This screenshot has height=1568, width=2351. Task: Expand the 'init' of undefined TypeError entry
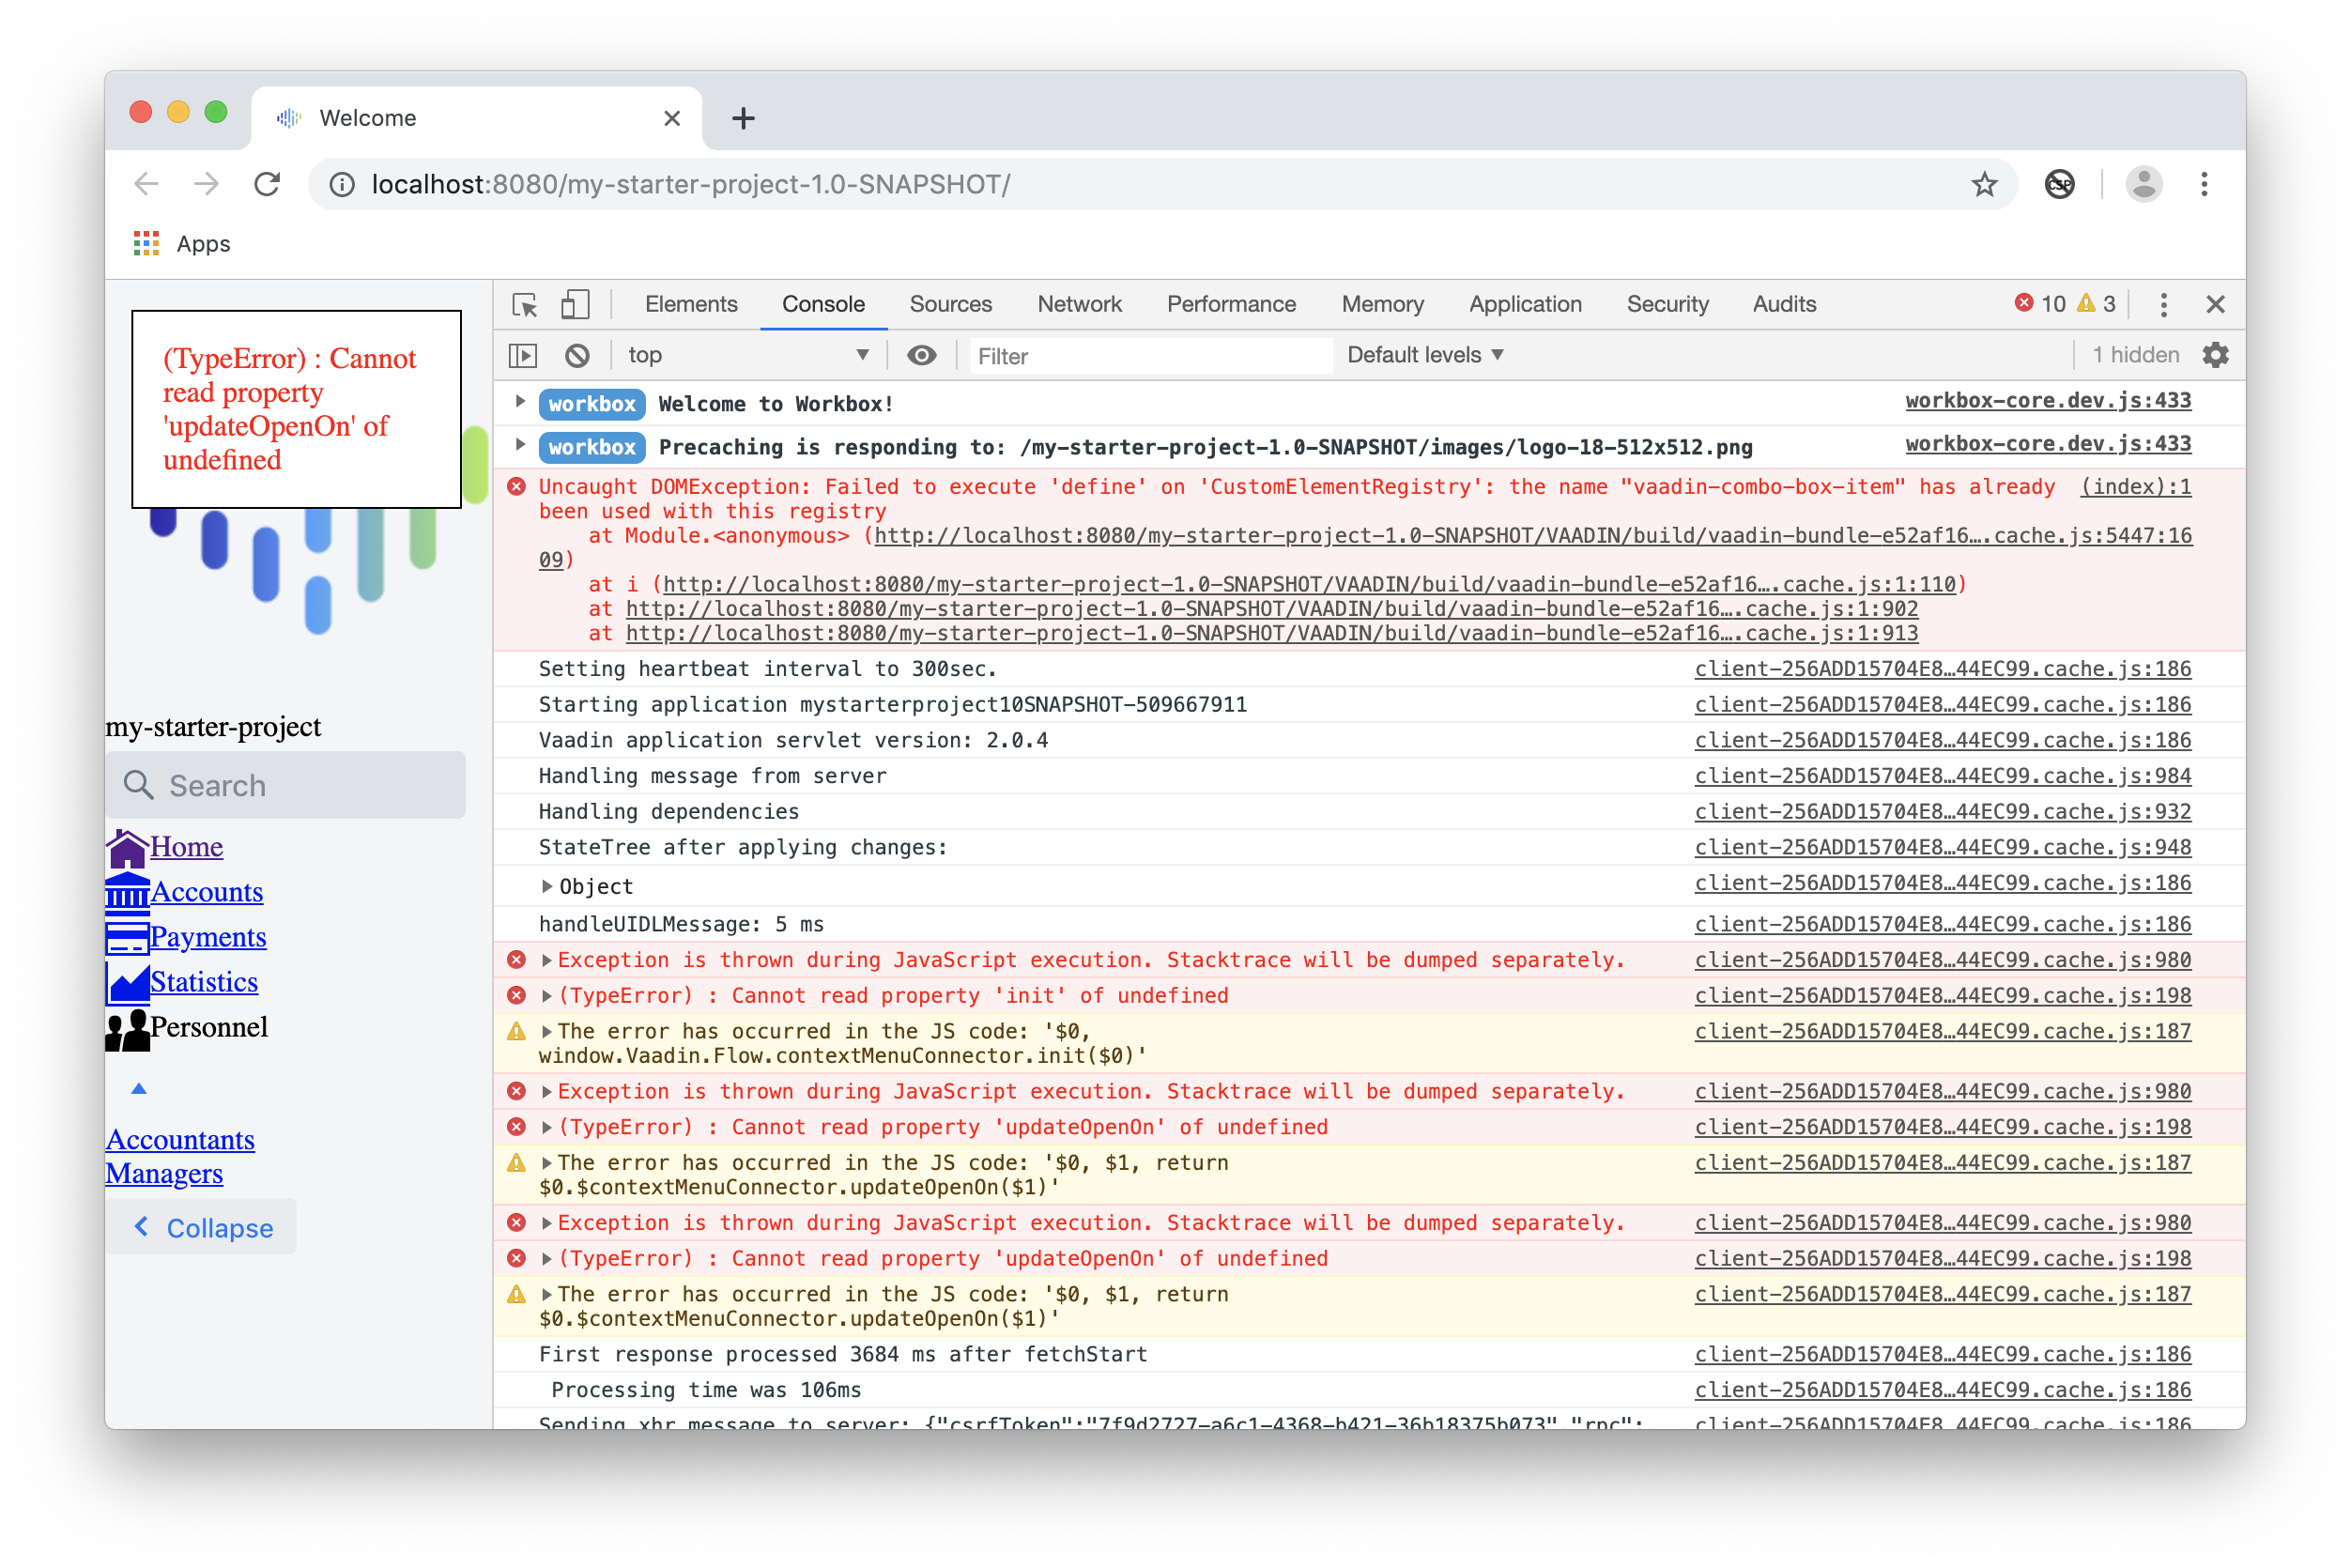pos(547,996)
